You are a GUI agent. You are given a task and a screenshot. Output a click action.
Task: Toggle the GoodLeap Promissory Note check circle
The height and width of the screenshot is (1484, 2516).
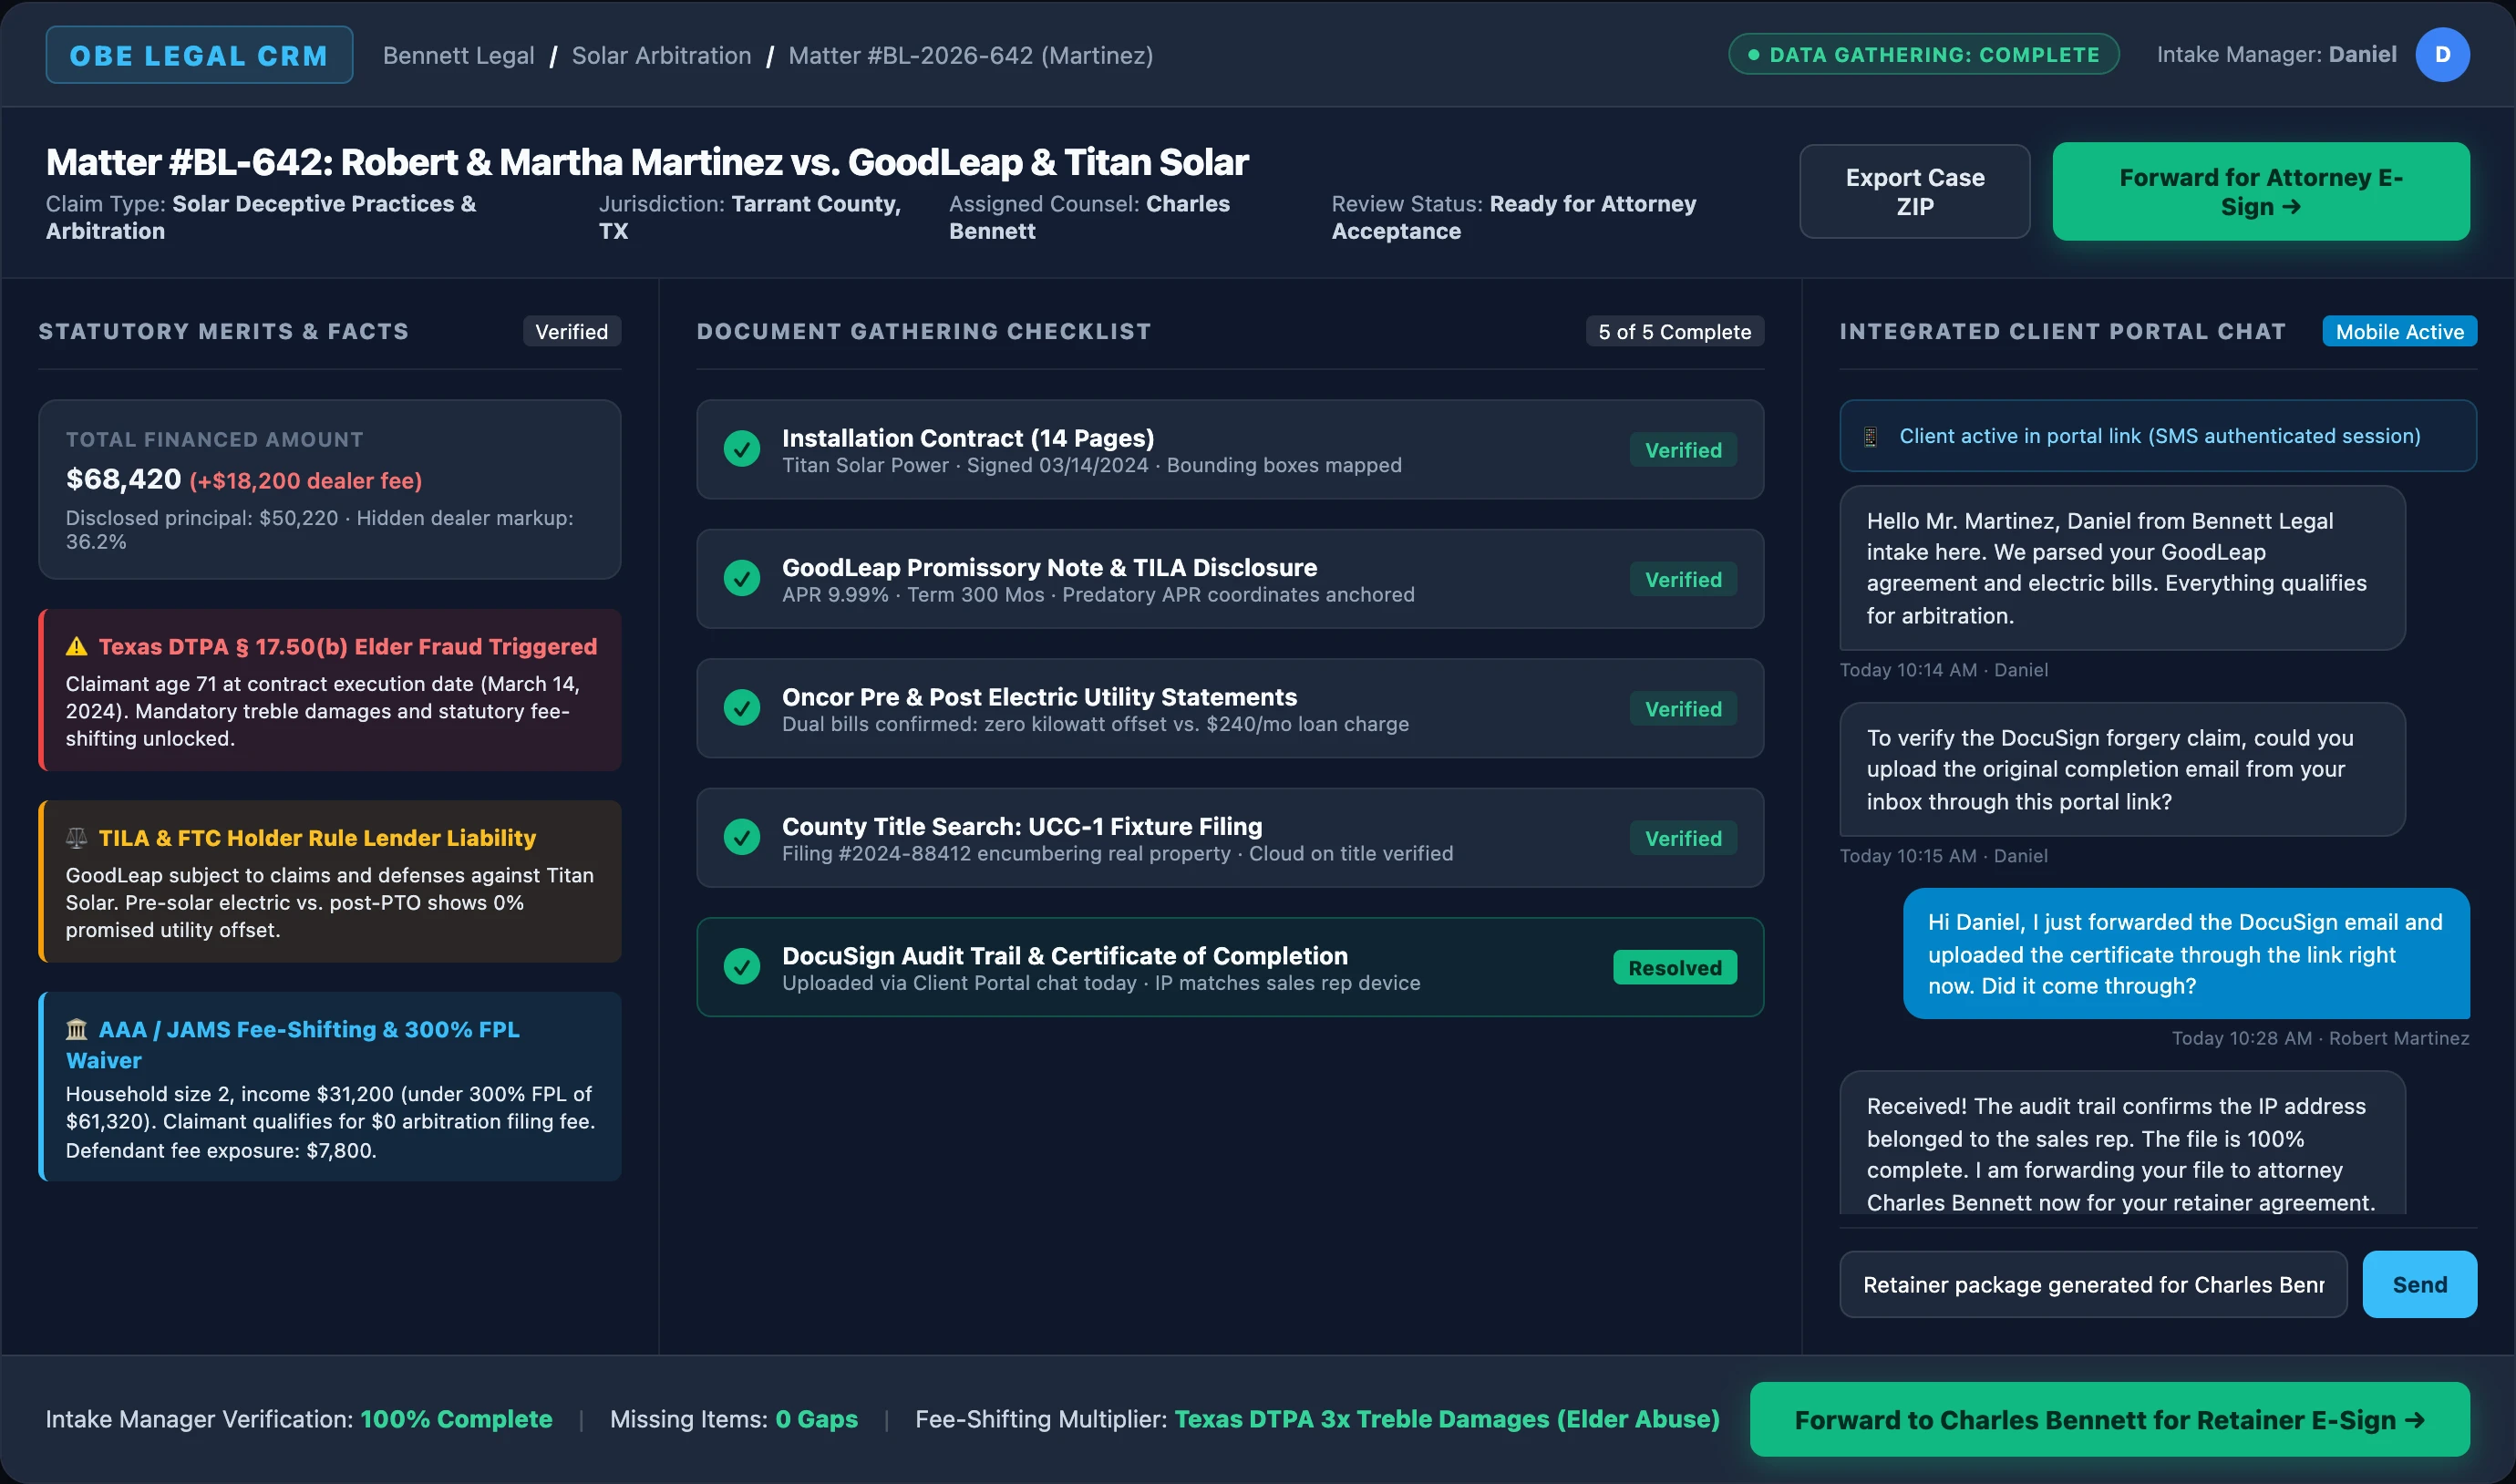742,578
